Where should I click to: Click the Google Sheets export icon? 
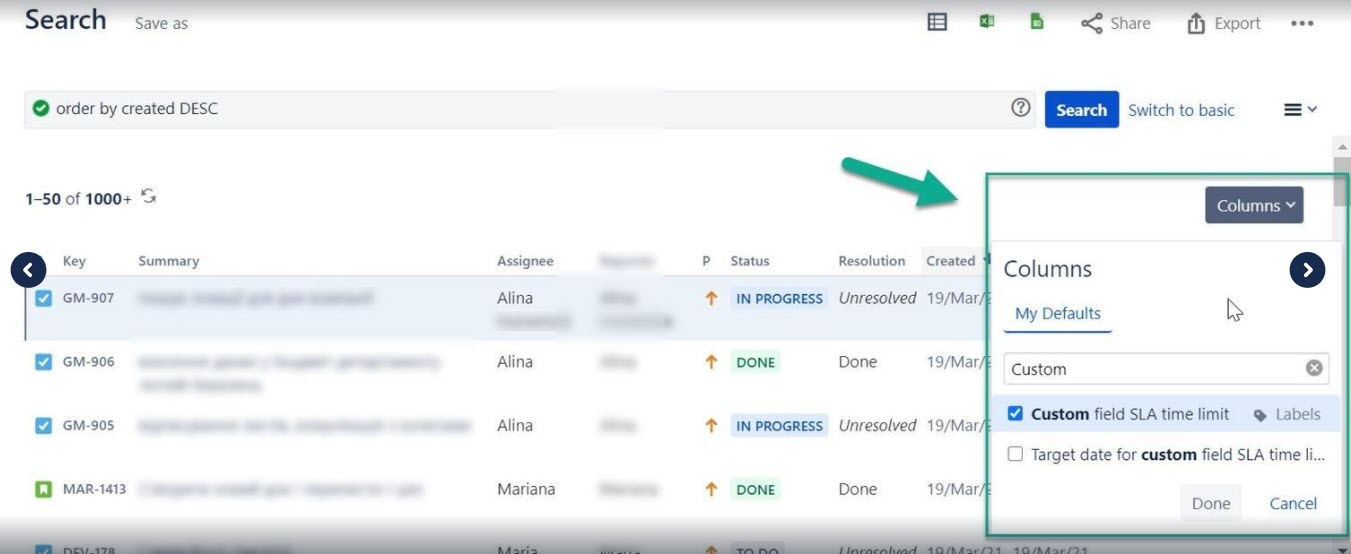[x=1037, y=22]
